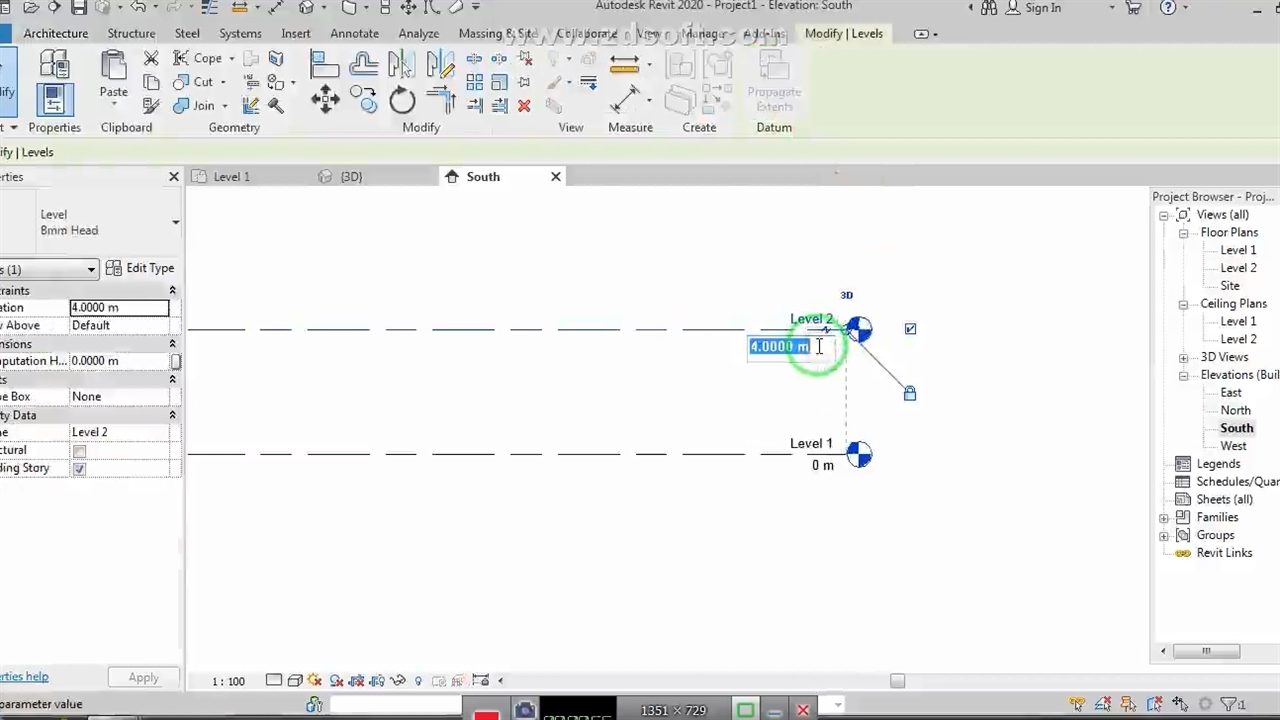
Task: Click the red Delete X icon
Action: pos(524,106)
